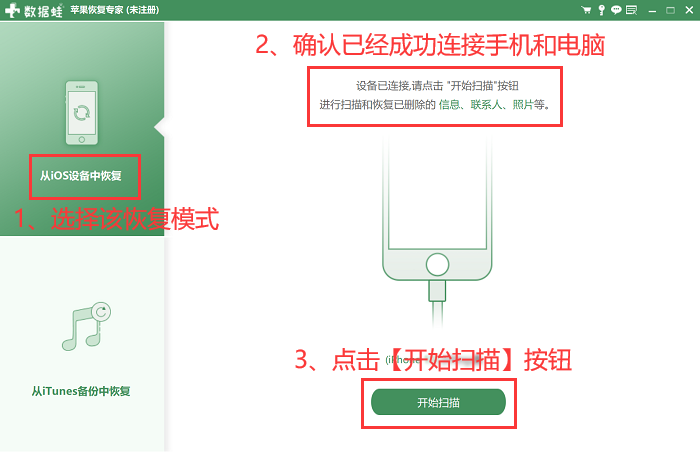The width and height of the screenshot is (700, 452).
Task: Minimize the application window
Action: (652, 10)
